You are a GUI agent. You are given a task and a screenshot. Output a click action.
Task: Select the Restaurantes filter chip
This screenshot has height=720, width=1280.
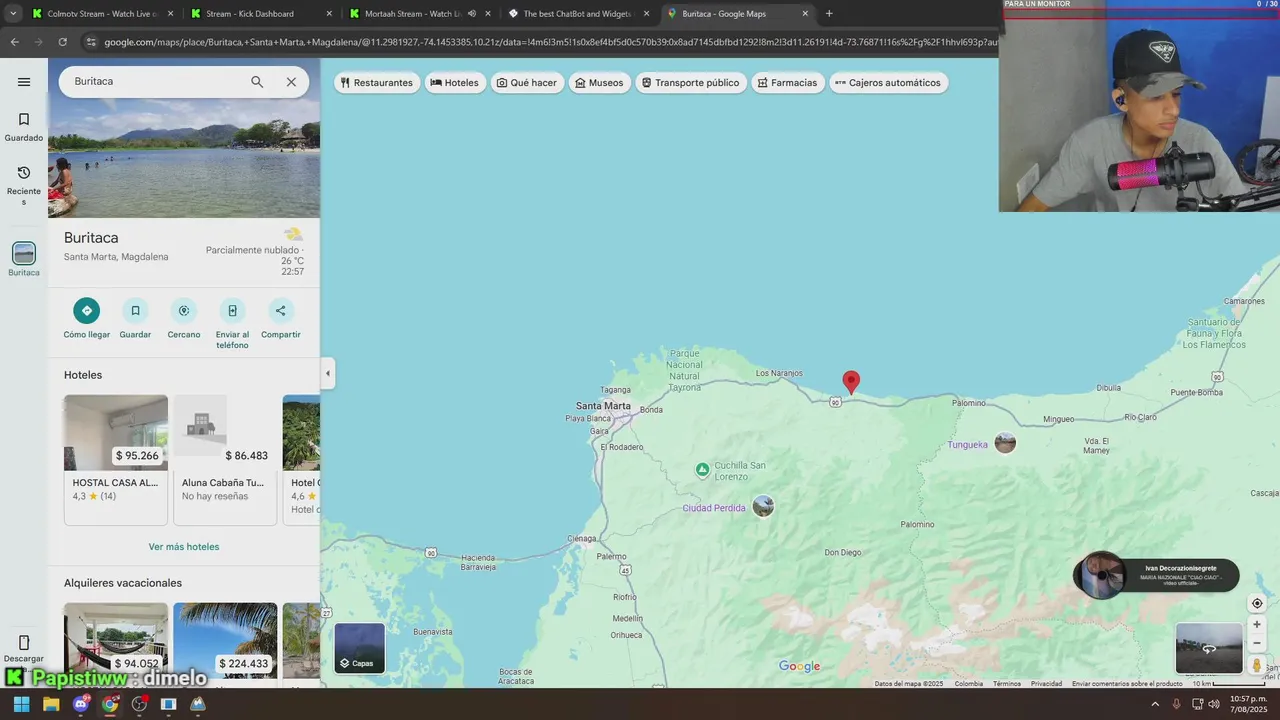click(x=376, y=83)
